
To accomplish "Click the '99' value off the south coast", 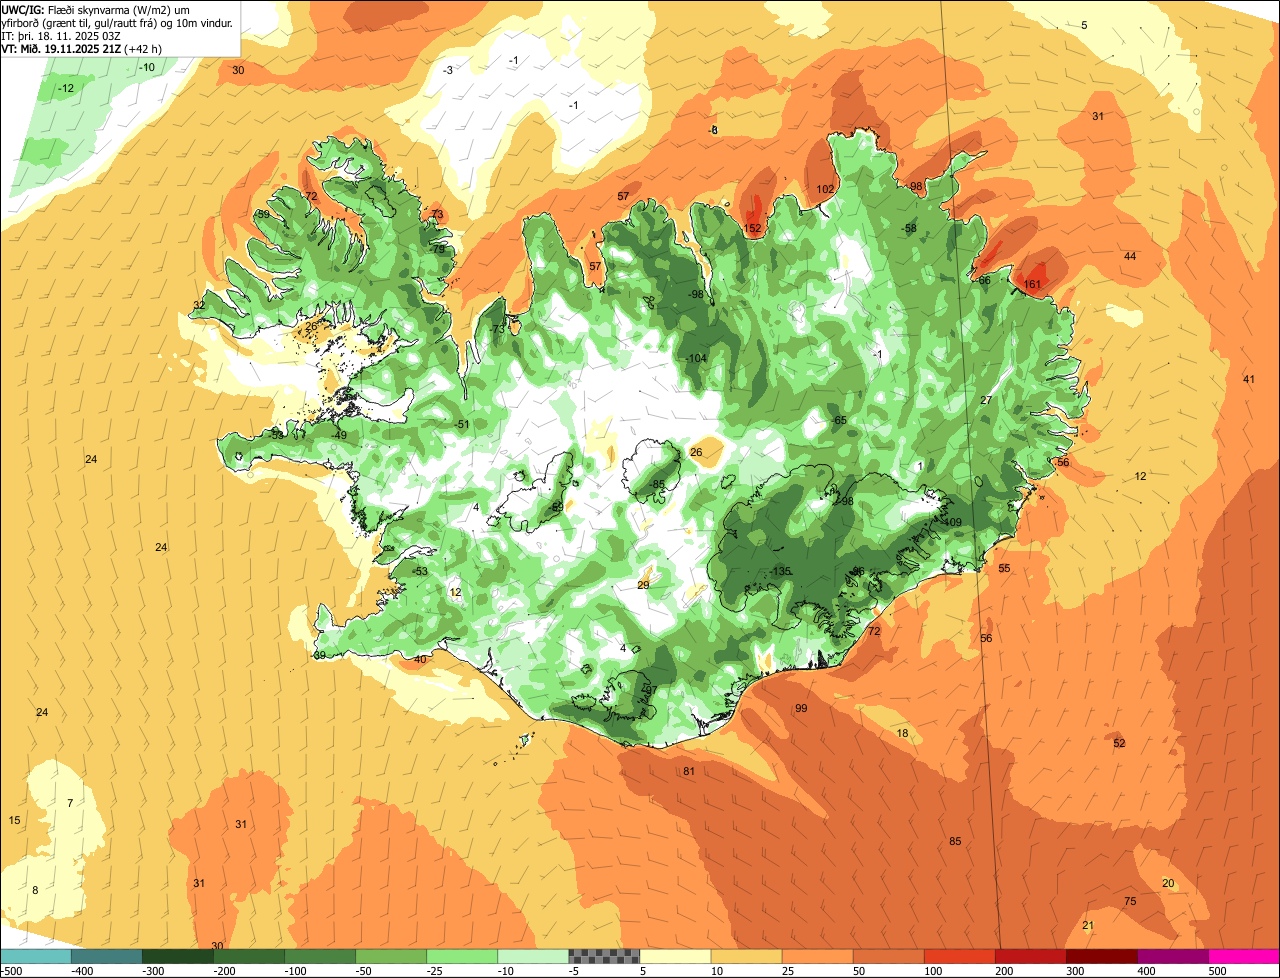I will coord(801,708).
